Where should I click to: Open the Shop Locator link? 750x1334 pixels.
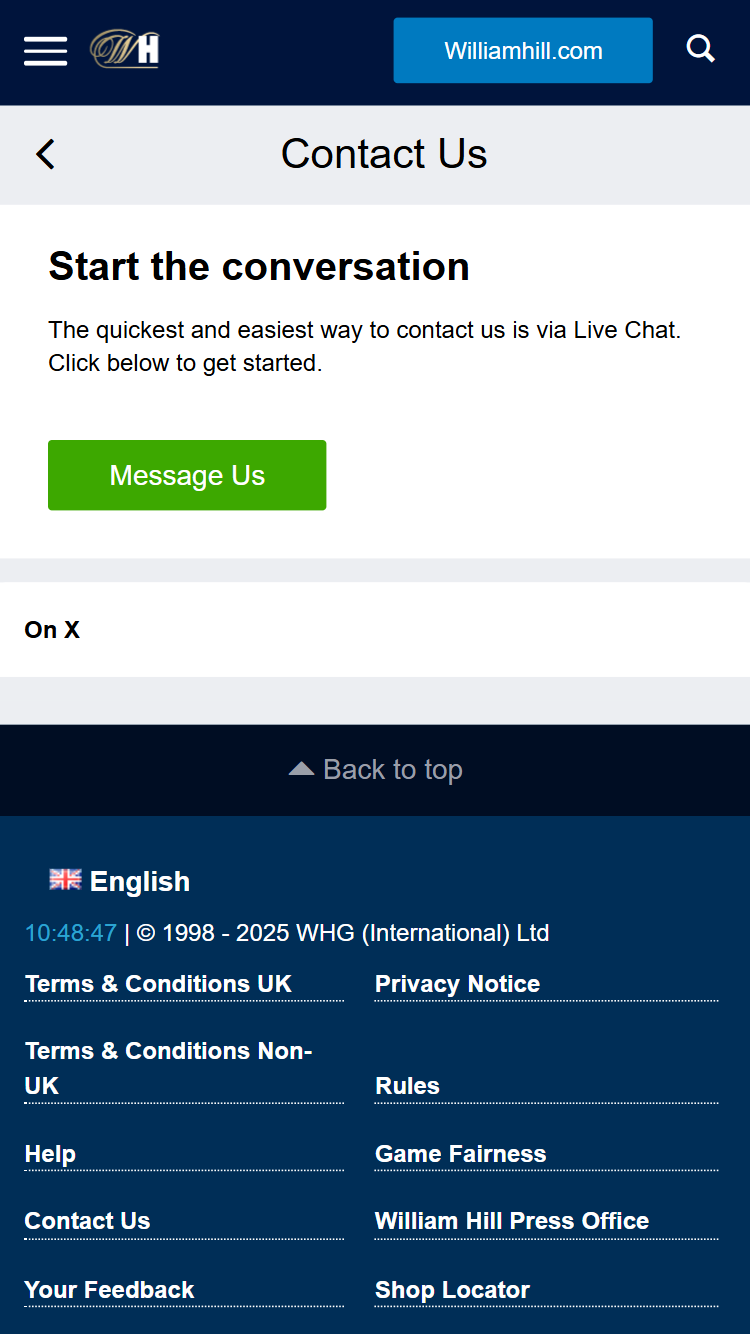pos(452,1290)
